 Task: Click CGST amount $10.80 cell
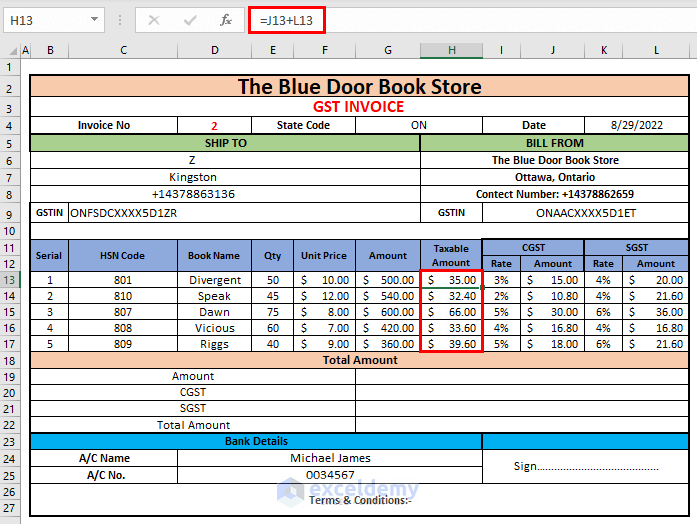click(x=553, y=296)
